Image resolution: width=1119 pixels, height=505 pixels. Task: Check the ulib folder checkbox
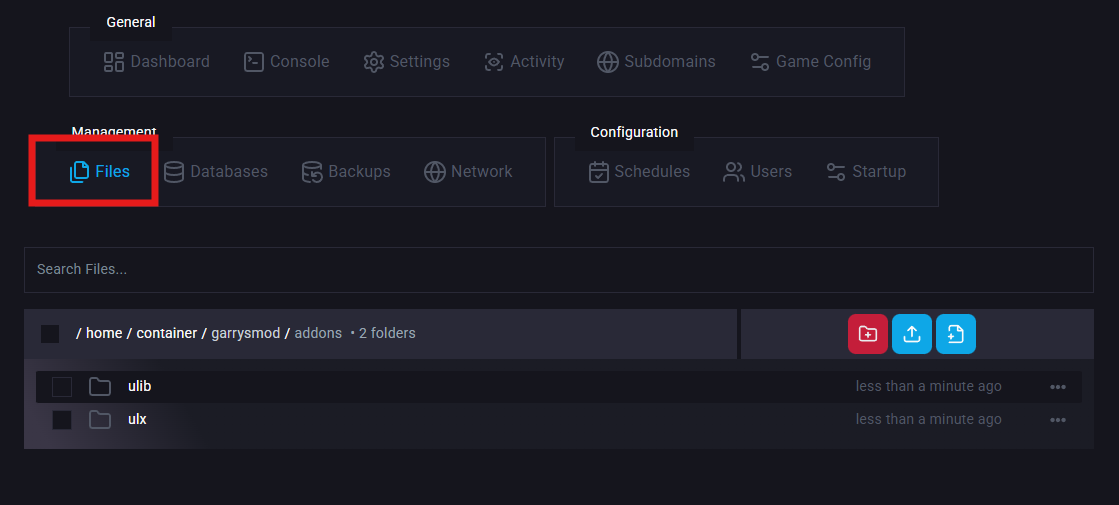[x=62, y=387]
